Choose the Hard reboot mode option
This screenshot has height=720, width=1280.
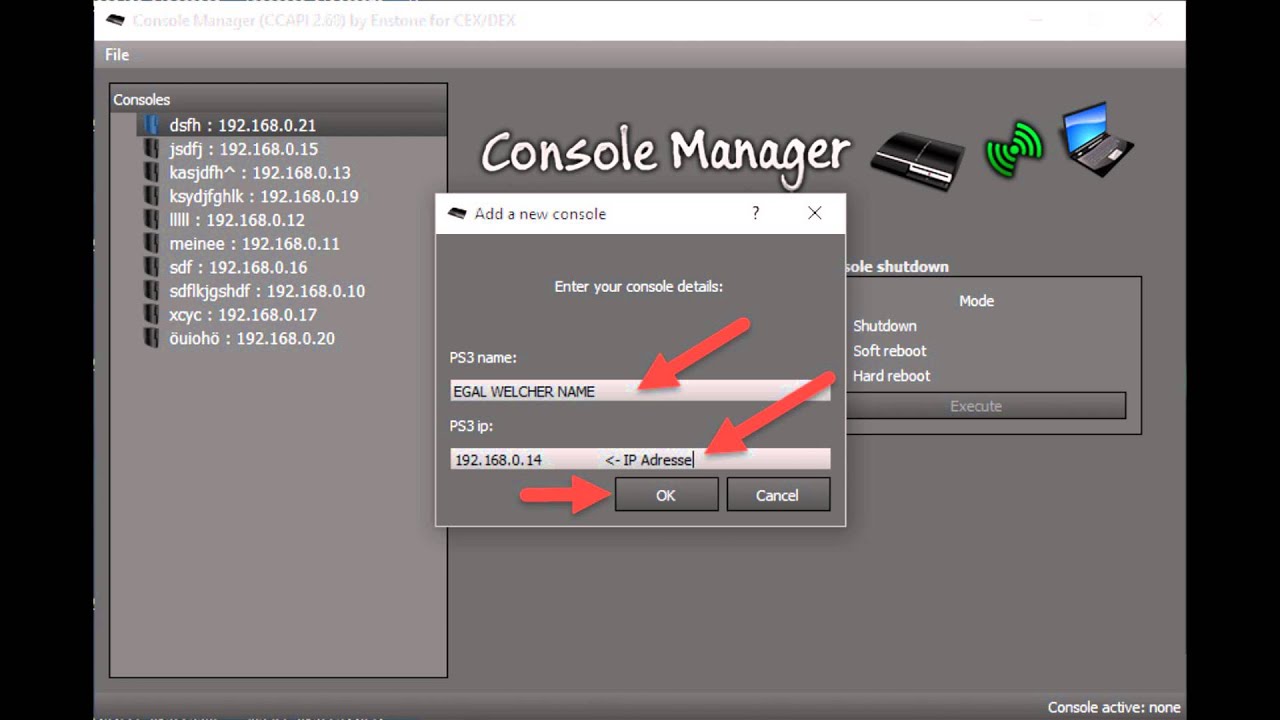(x=892, y=376)
